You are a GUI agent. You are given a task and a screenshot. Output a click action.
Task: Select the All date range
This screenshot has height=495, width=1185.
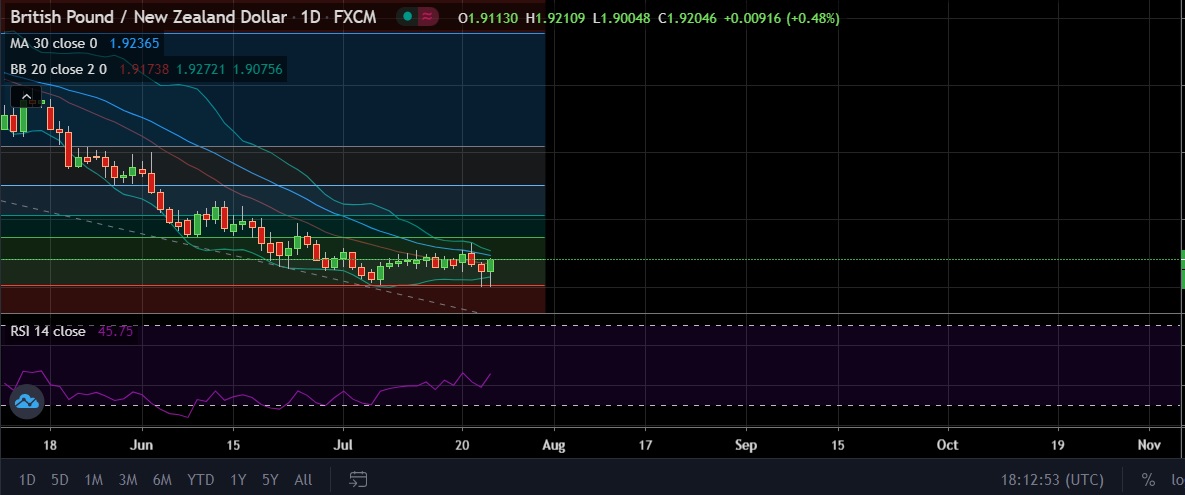303,479
